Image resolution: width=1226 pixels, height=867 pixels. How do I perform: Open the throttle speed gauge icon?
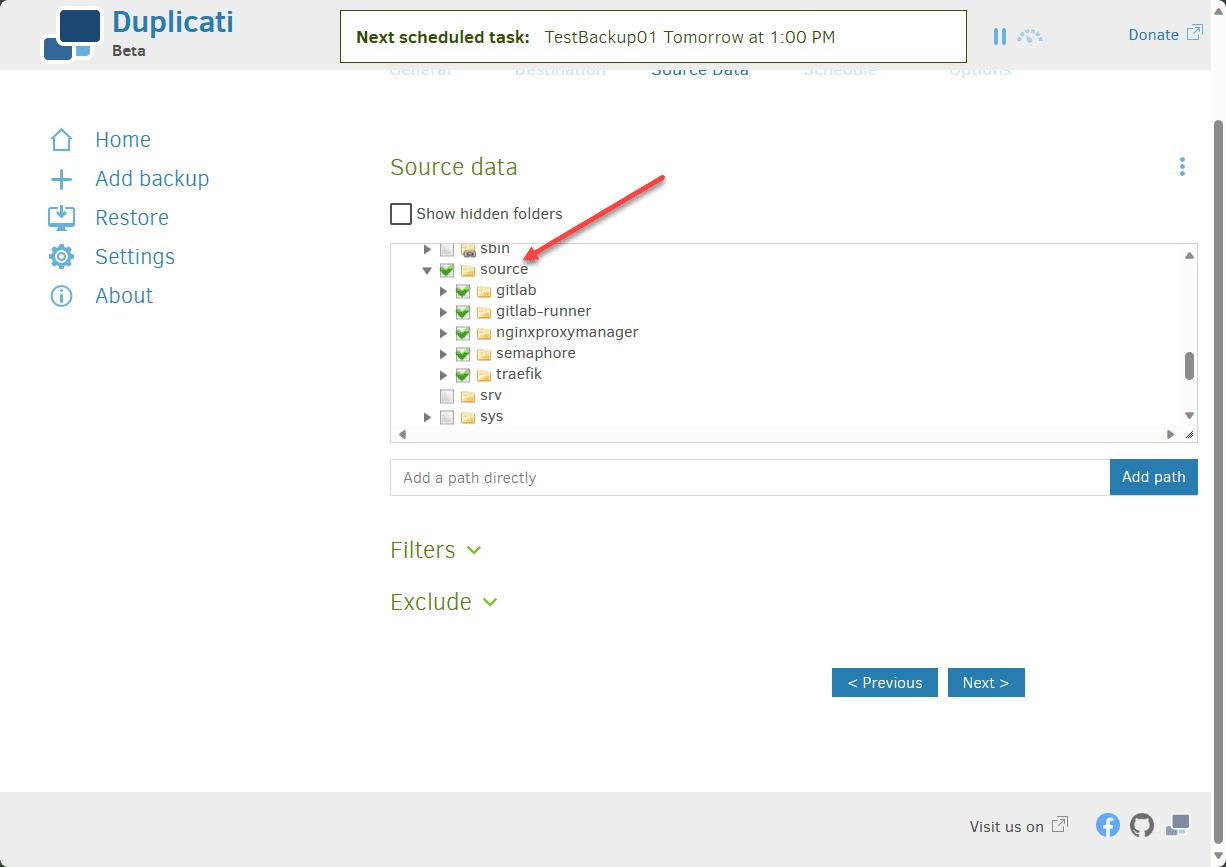coord(1030,36)
